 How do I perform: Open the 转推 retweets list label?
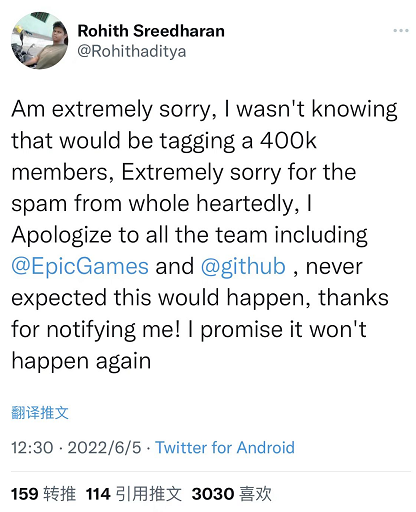pyautogui.click(x=60, y=494)
